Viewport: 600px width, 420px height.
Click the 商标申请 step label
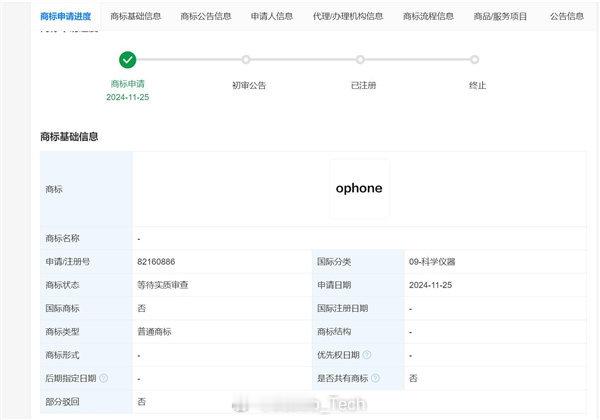[127, 84]
